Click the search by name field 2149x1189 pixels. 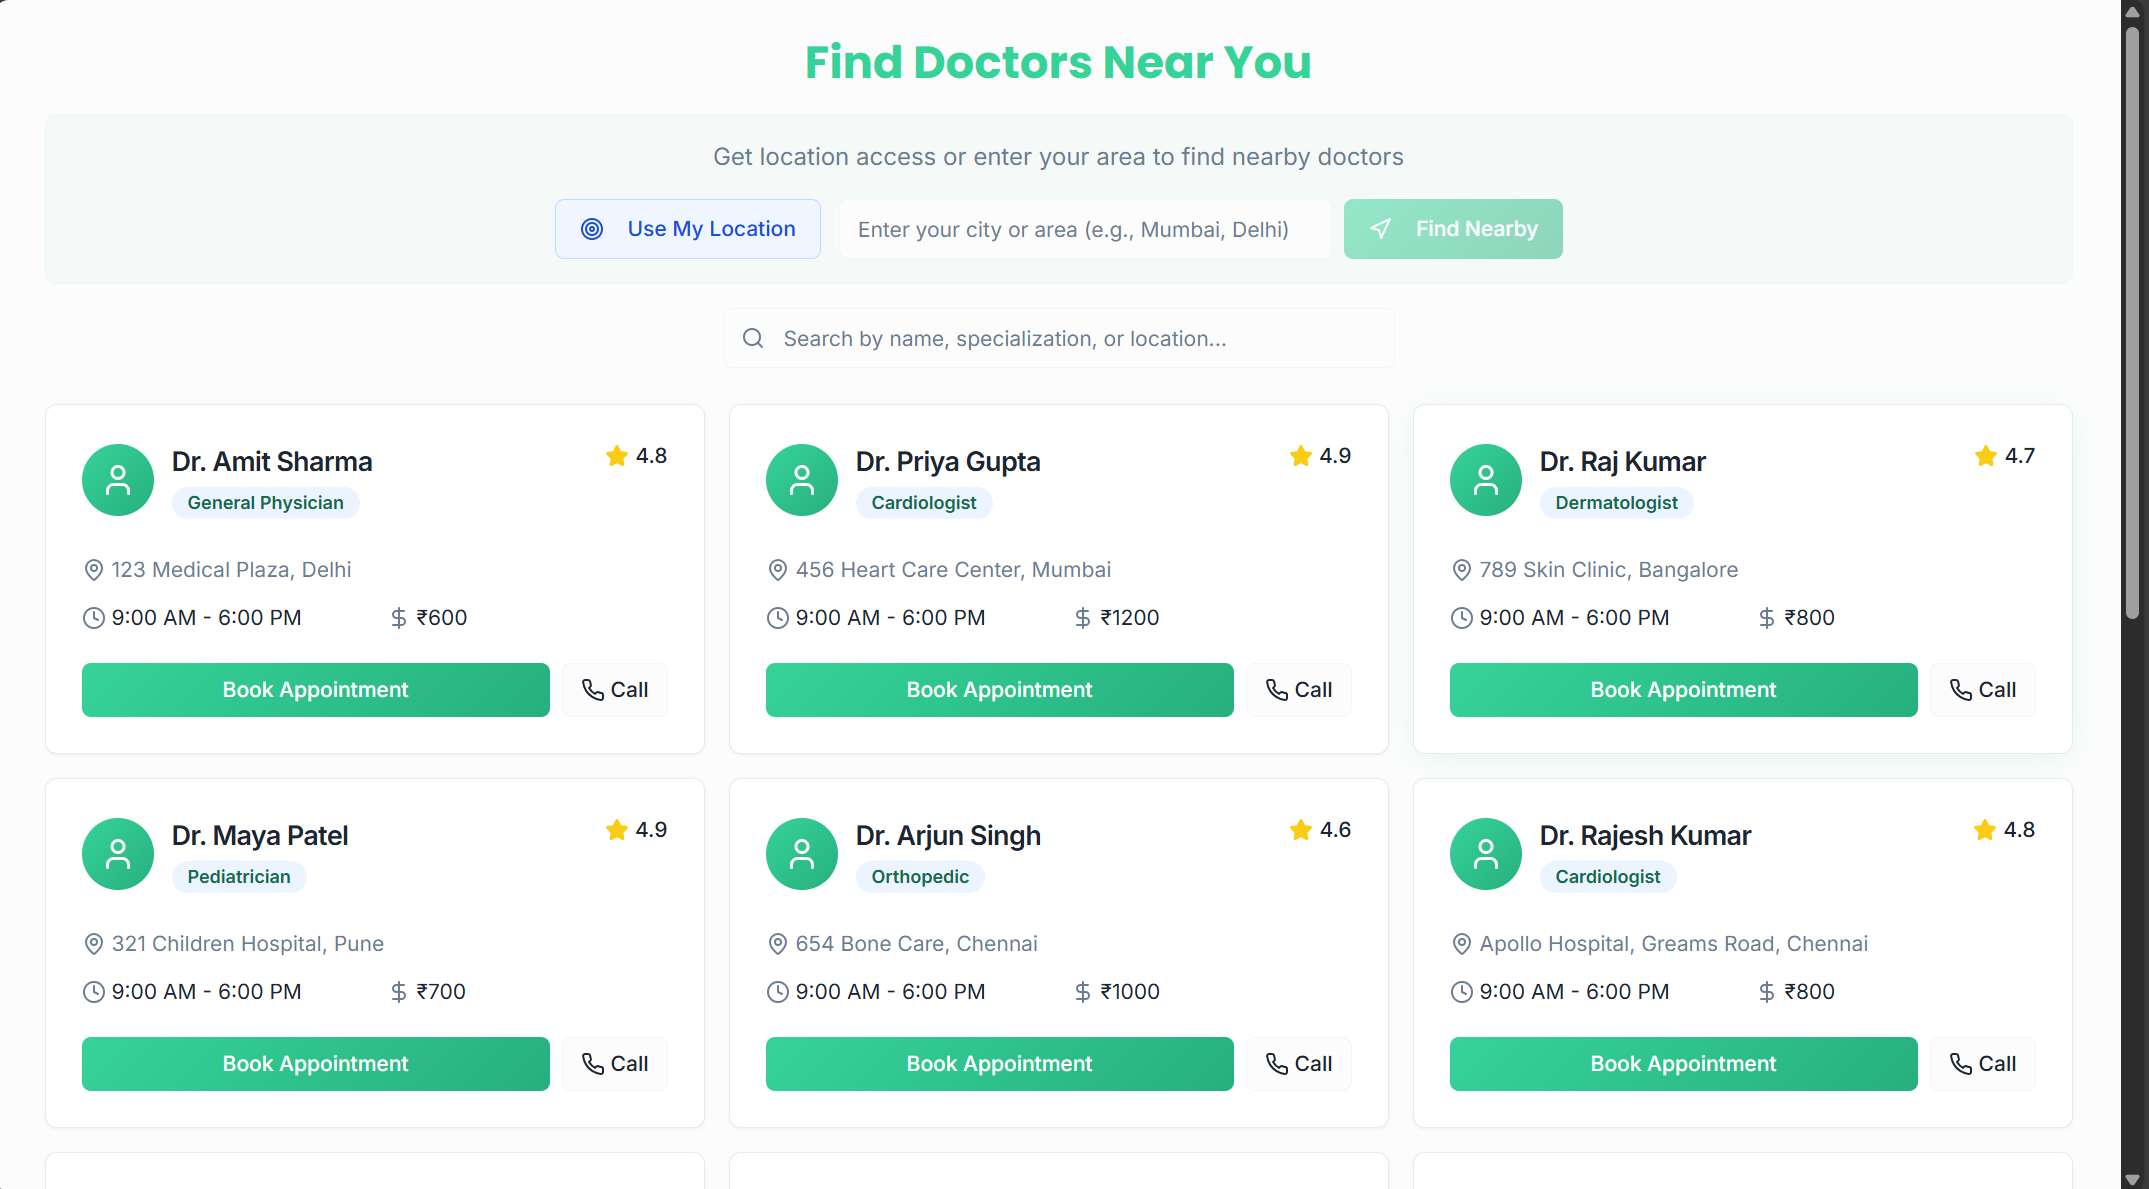click(x=1058, y=338)
